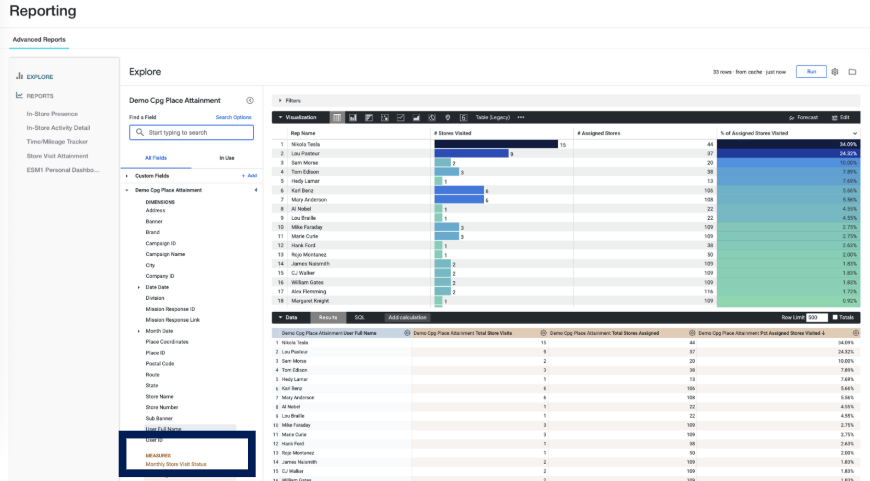Select the table visualization icon
This screenshot has height=481, width=870.
(337, 118)
